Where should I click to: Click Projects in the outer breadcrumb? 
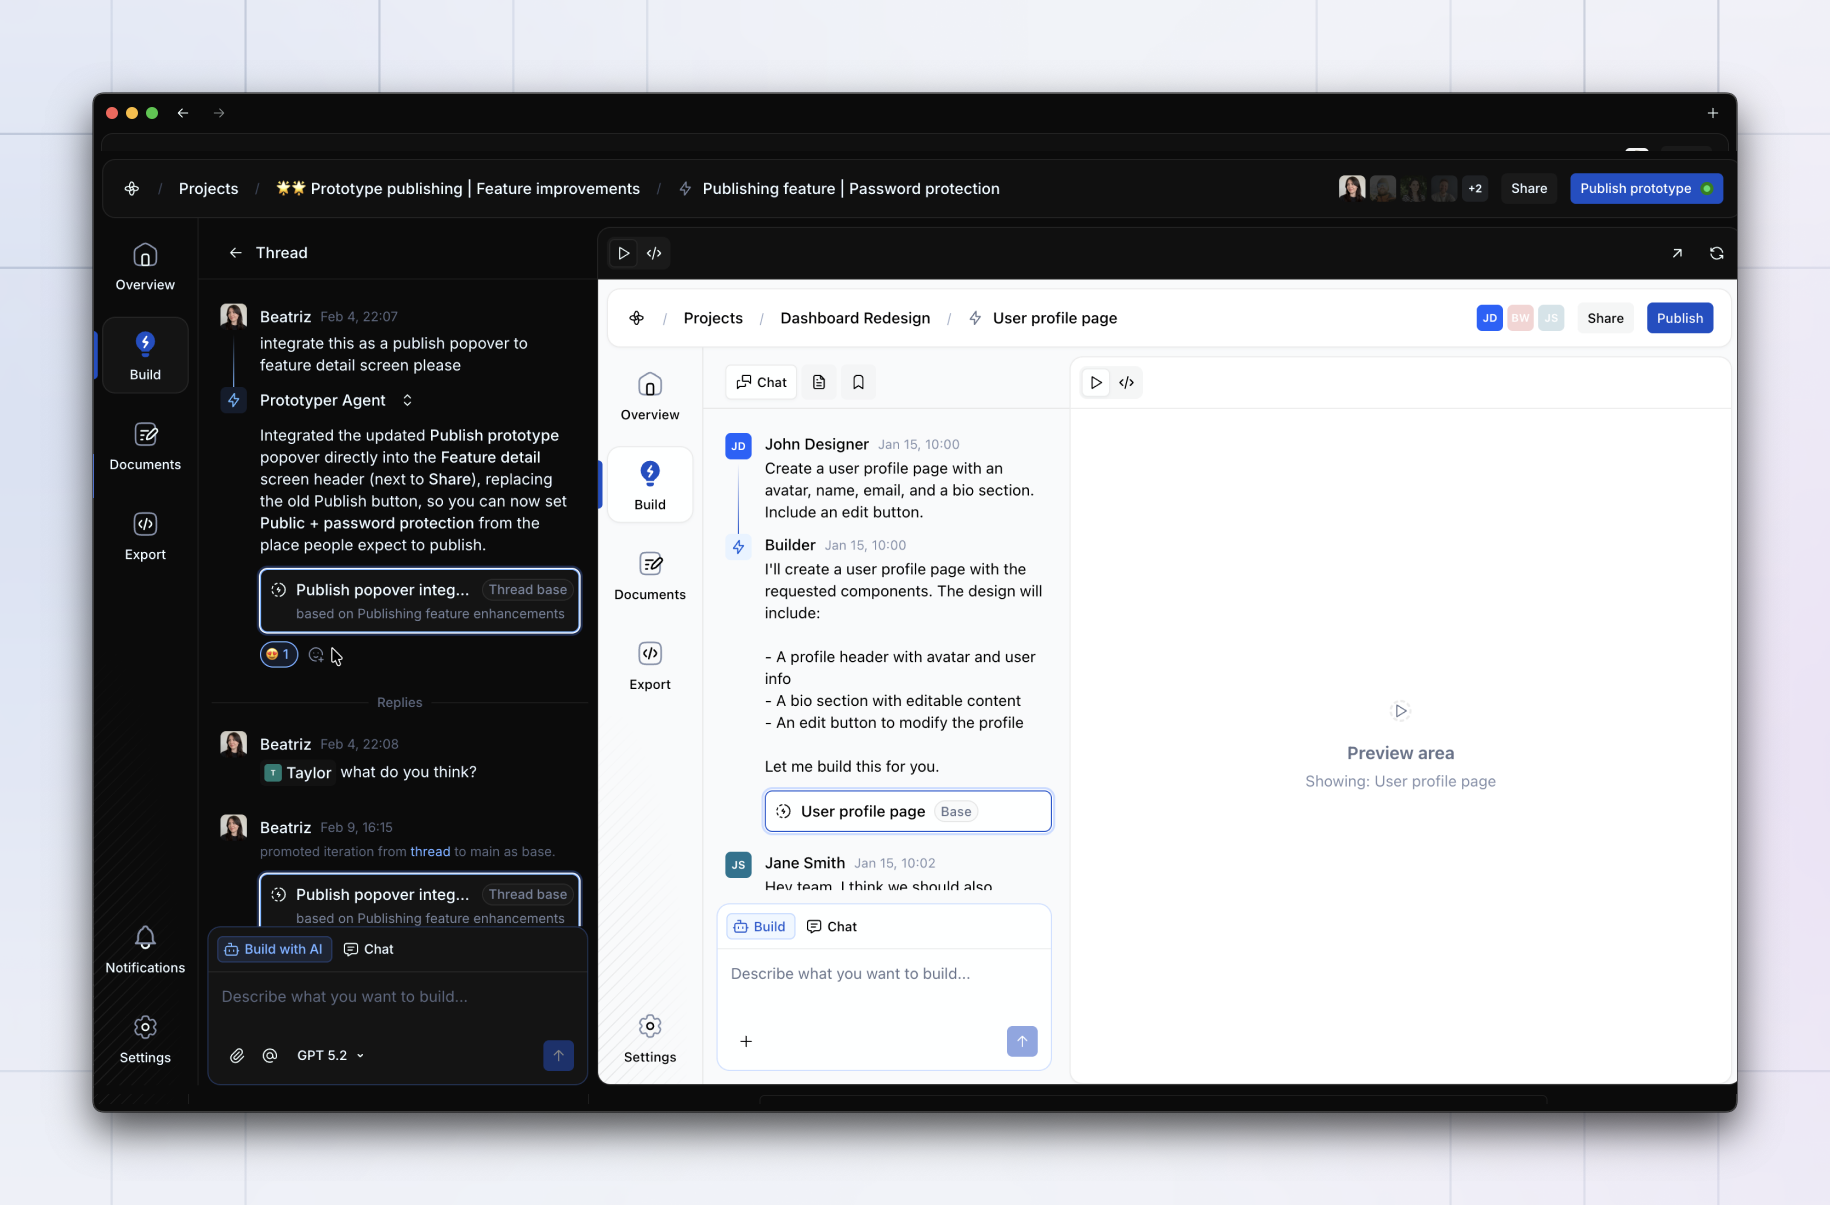point(208,189)
